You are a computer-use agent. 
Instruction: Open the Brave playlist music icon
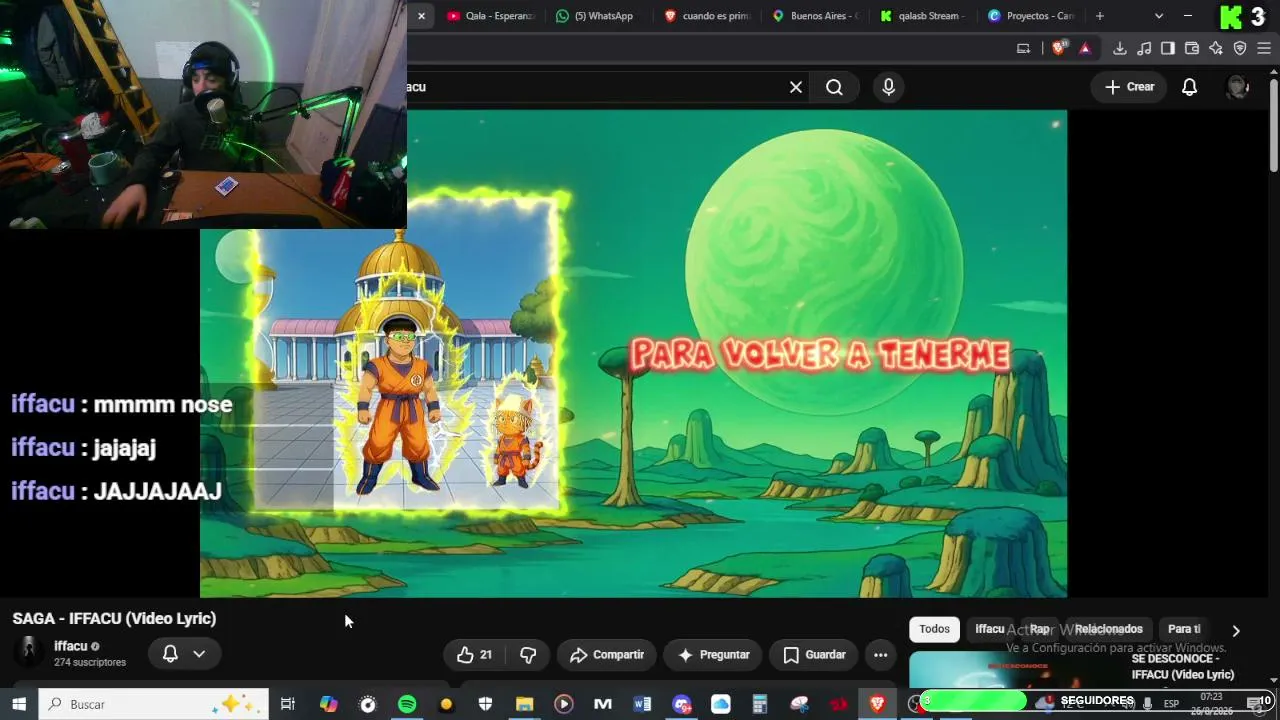pyautogui.click(x=1144, y=48)
